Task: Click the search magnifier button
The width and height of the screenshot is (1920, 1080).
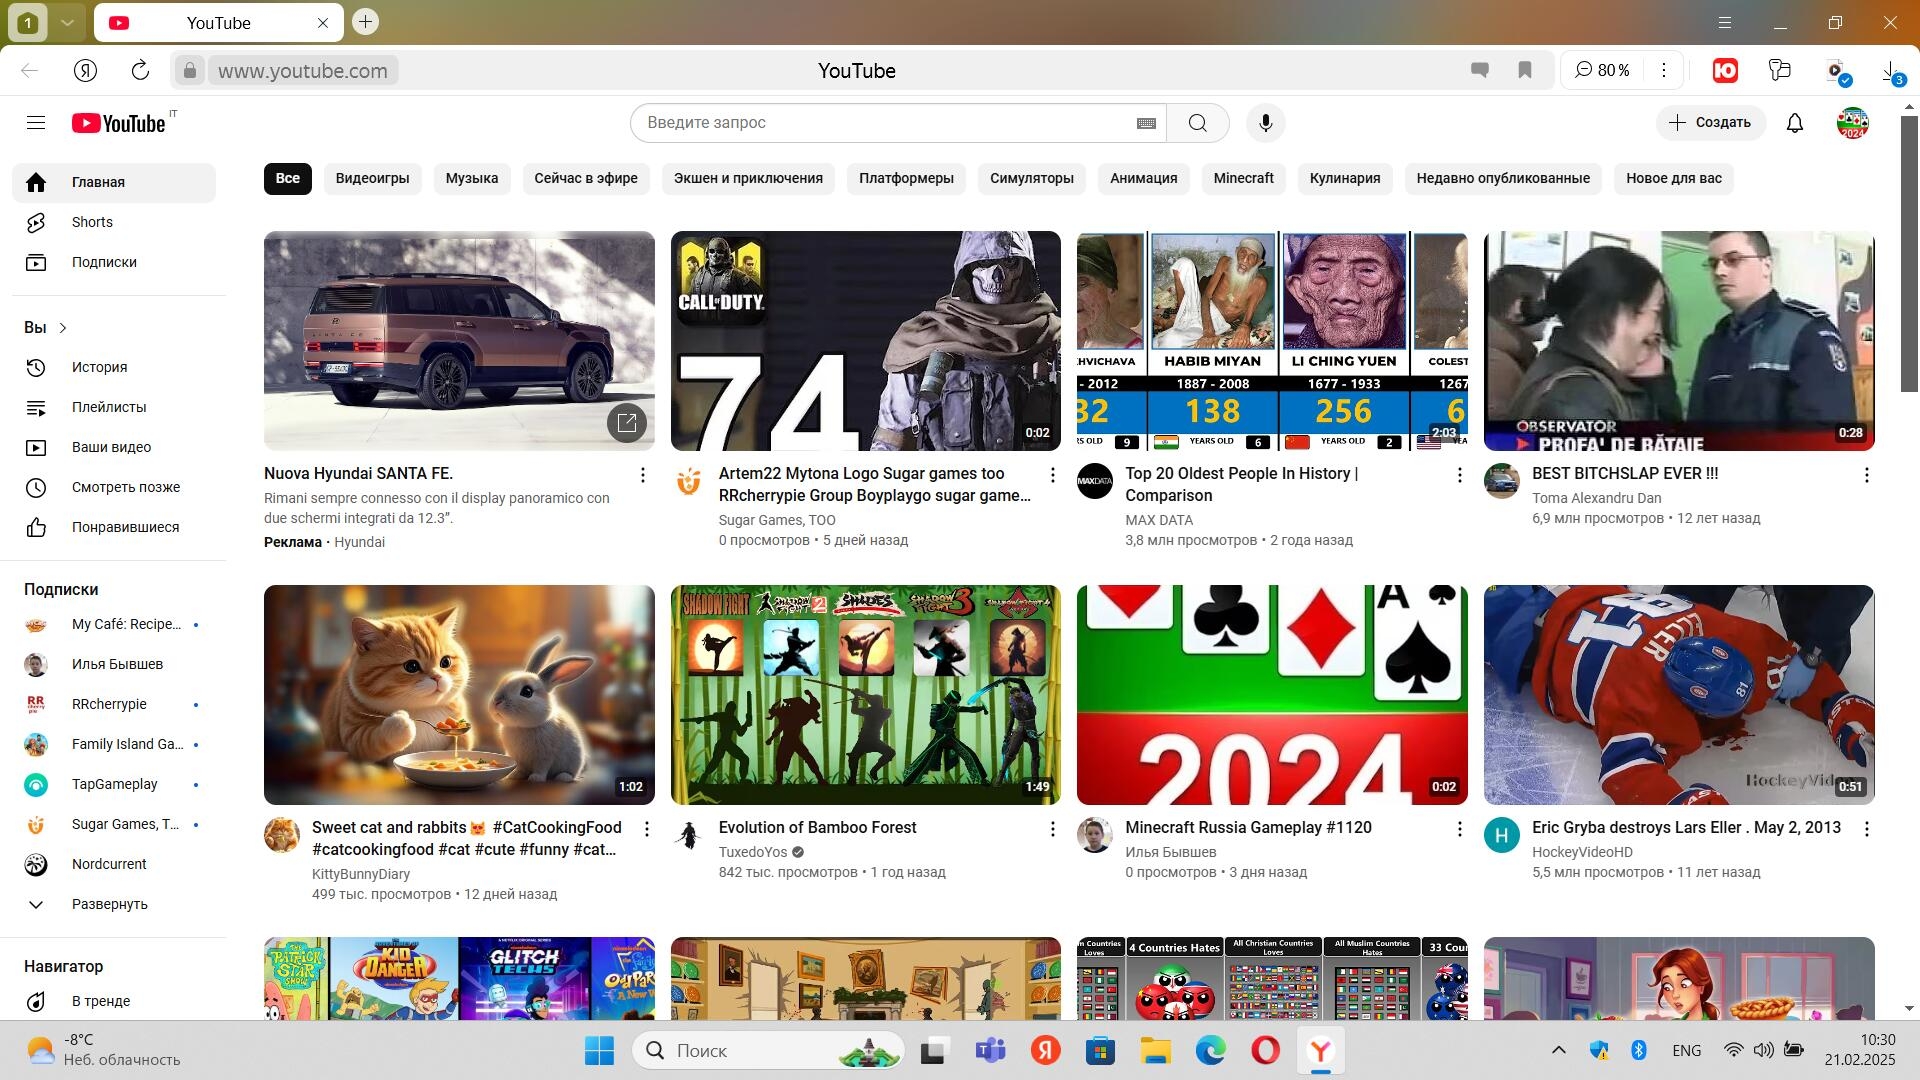Action: click(1197, 123)
